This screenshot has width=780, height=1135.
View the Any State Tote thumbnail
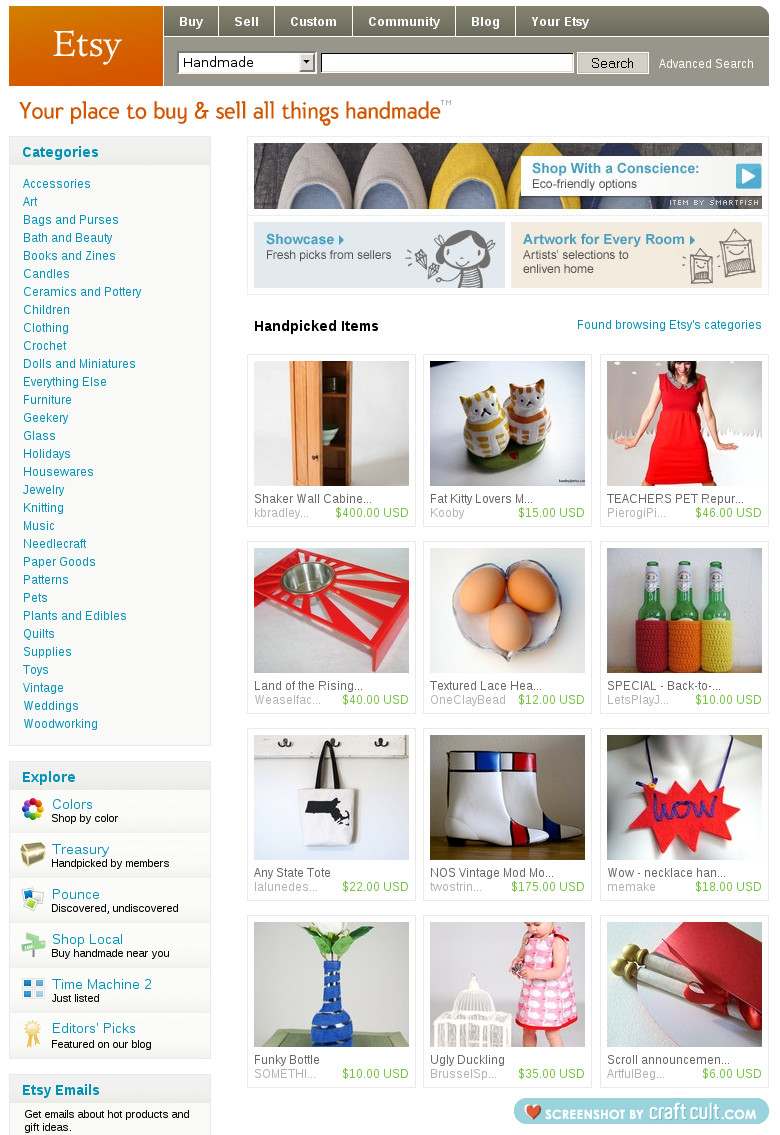pos(331,798)
